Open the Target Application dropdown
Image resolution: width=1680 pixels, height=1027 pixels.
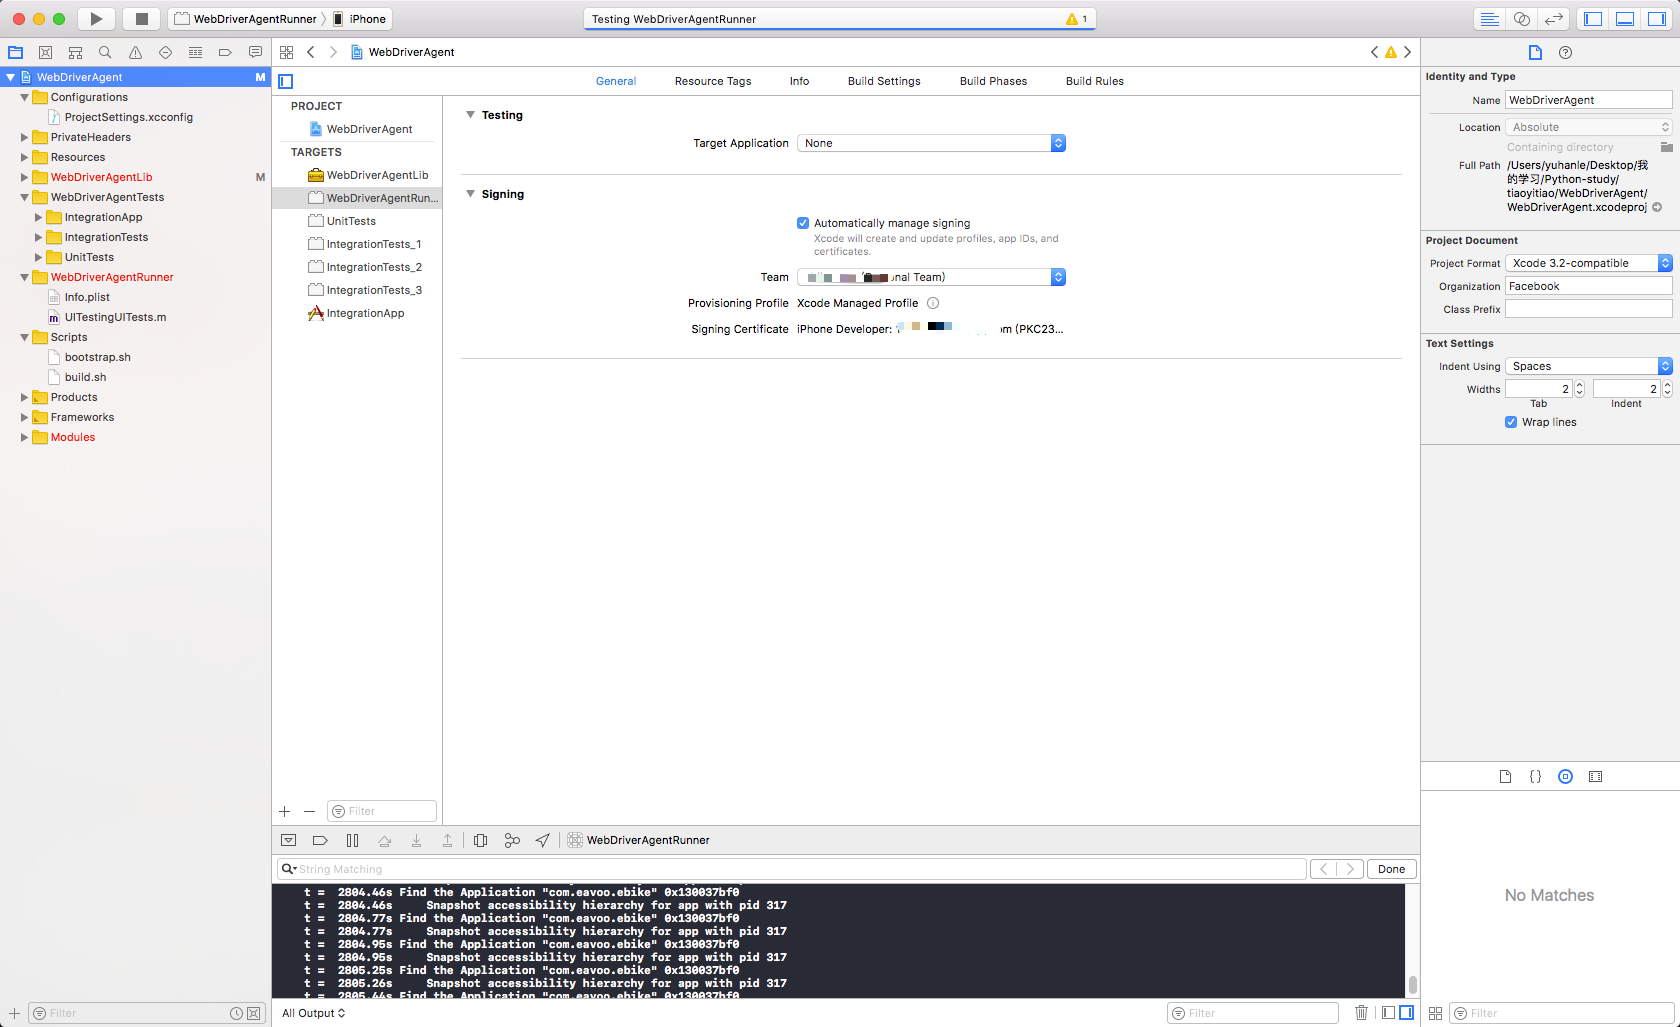click(932, 143)
